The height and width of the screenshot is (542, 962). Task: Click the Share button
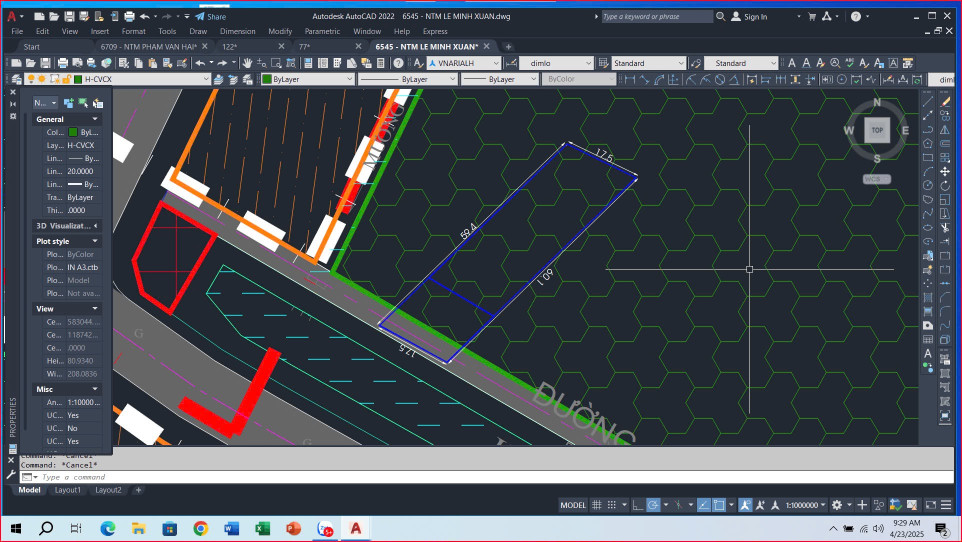(x=211, y=17)
